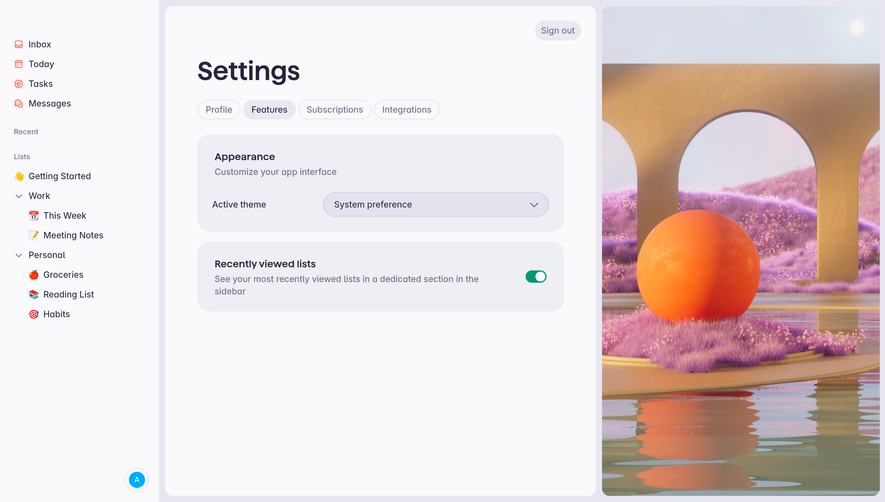Go to Today view
This screenshot has width=885, height=502.
[41, 64]
